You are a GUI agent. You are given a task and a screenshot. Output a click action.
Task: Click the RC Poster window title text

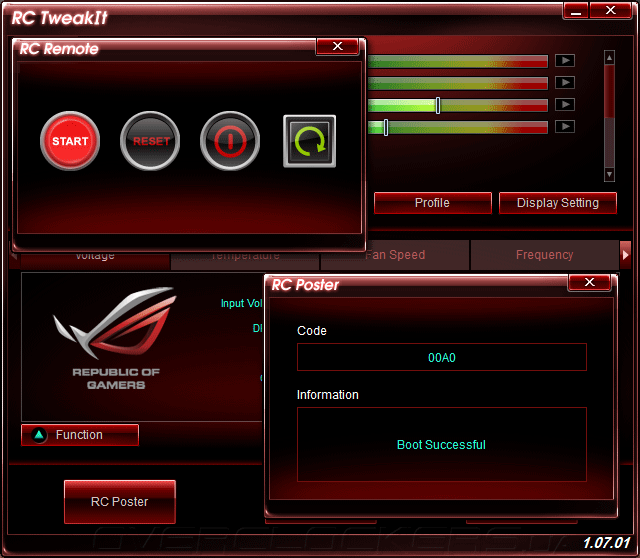[x=305, y=285]
